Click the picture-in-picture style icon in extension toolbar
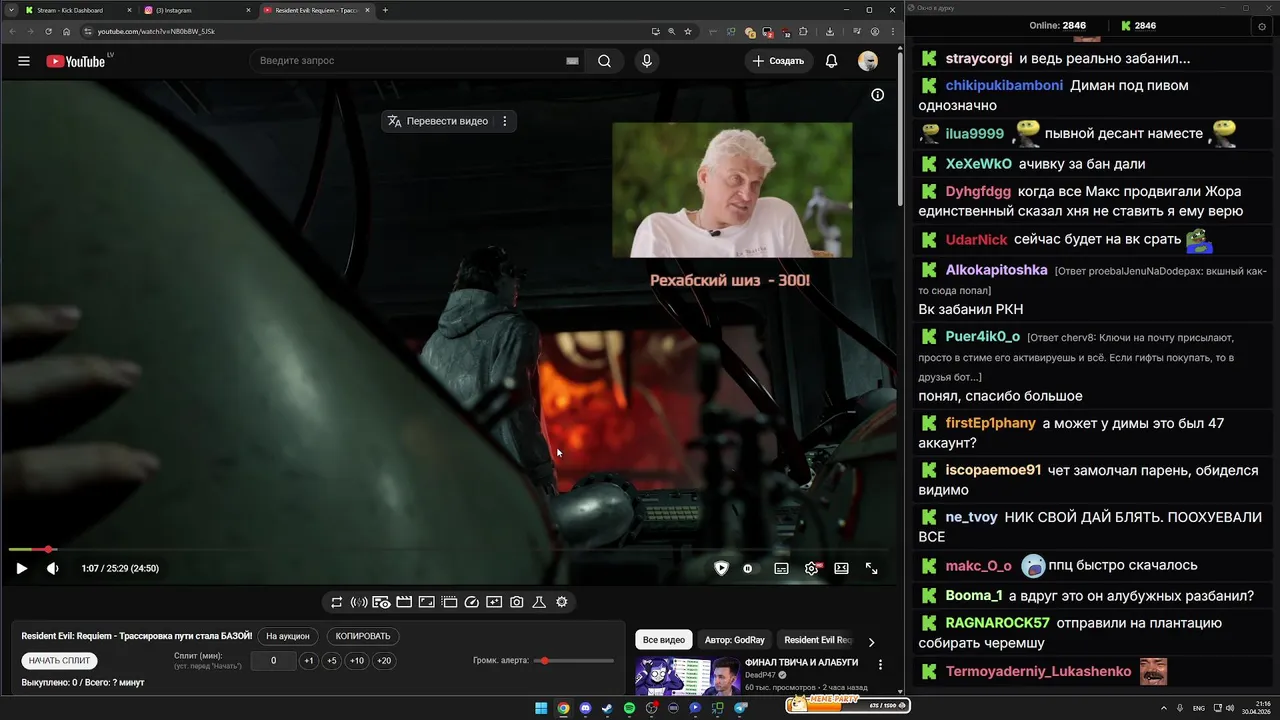The height and width of the screenshot is (720, 1280). 494,602
